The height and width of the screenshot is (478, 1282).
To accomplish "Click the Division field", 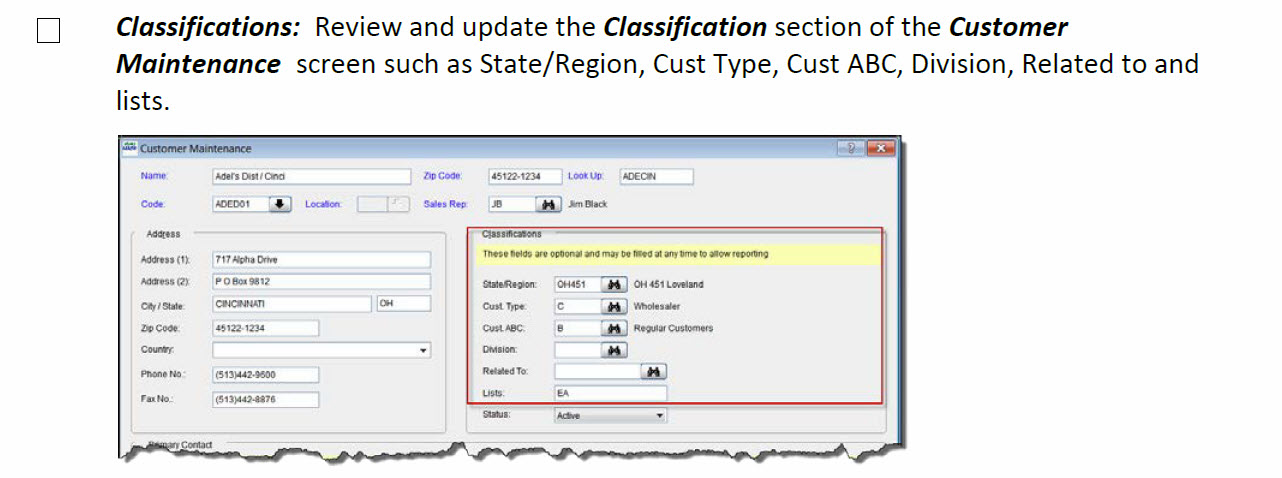I will pyautogui.click(x=578, y=350).
